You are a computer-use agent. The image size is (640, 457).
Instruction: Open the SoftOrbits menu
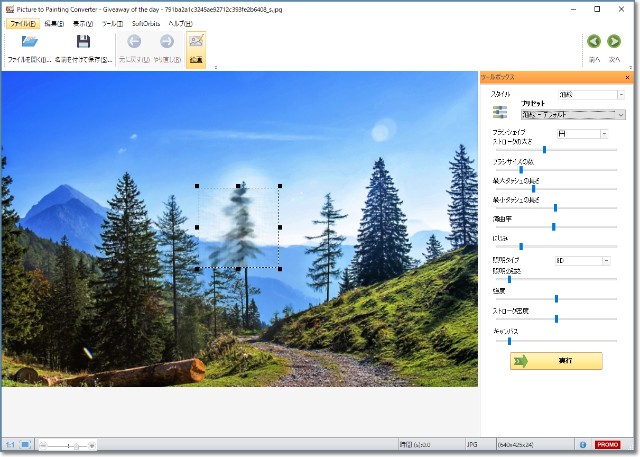pos(145,23)
